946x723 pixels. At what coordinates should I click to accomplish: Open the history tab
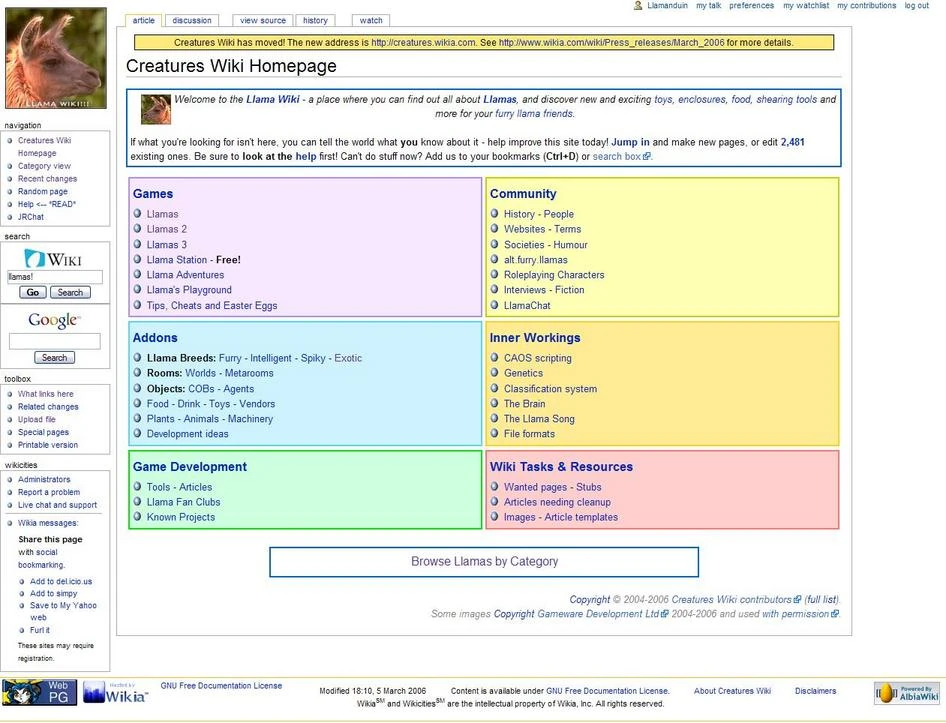pos(315,20)
